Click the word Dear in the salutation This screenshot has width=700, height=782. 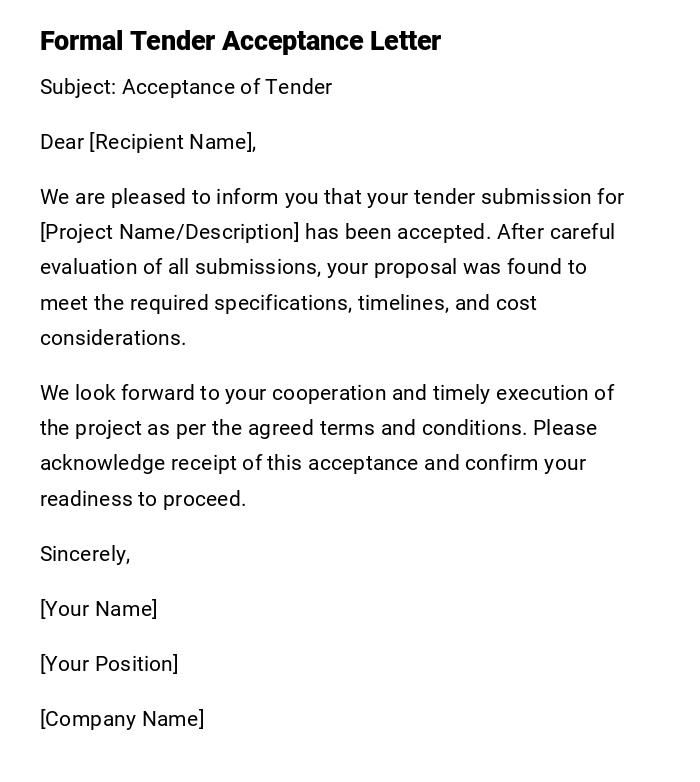pyautogui.click(x=62, y=142)
